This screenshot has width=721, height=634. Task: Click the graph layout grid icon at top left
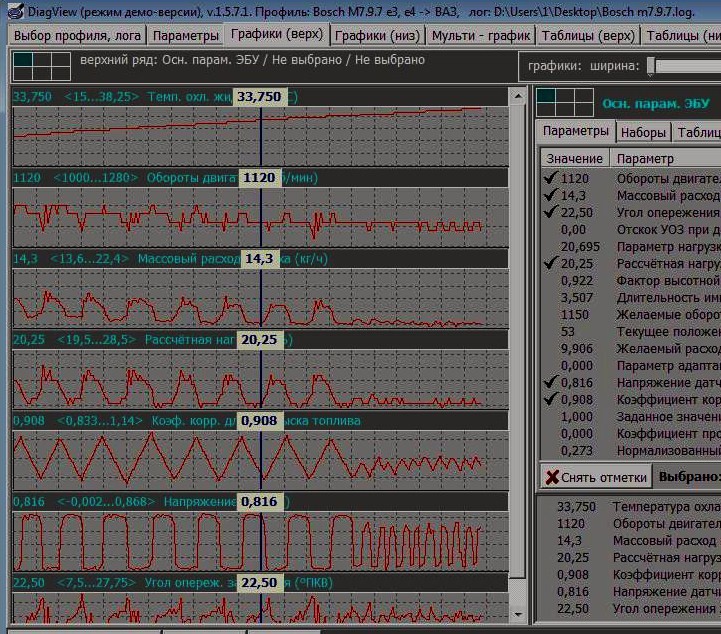coord(42,66)
